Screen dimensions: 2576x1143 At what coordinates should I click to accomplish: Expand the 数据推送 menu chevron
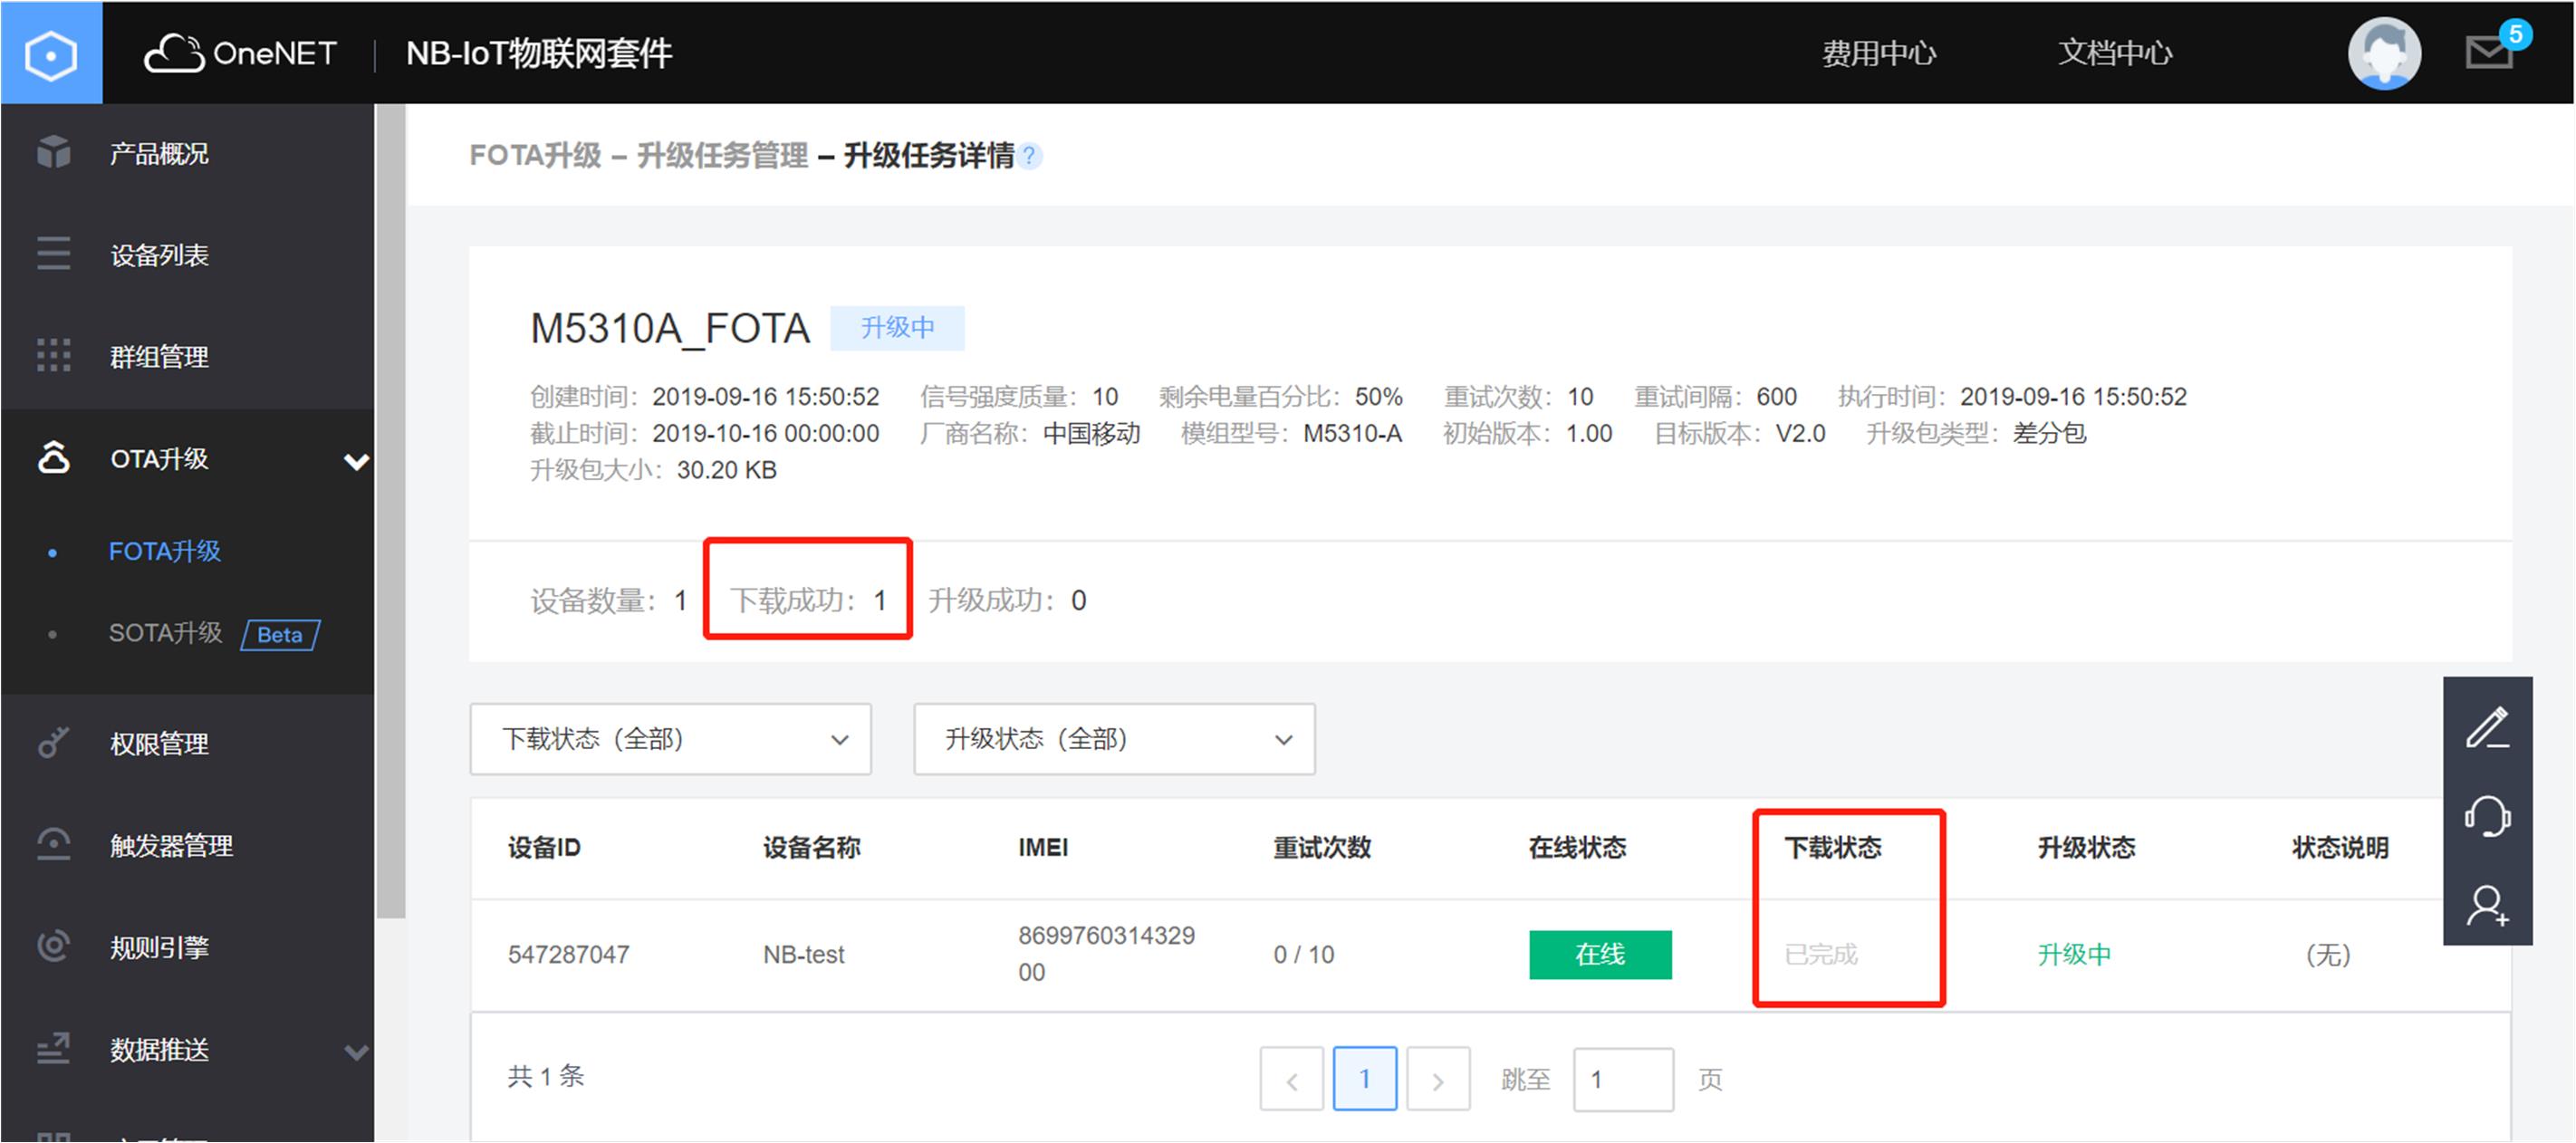[356, 1052]
